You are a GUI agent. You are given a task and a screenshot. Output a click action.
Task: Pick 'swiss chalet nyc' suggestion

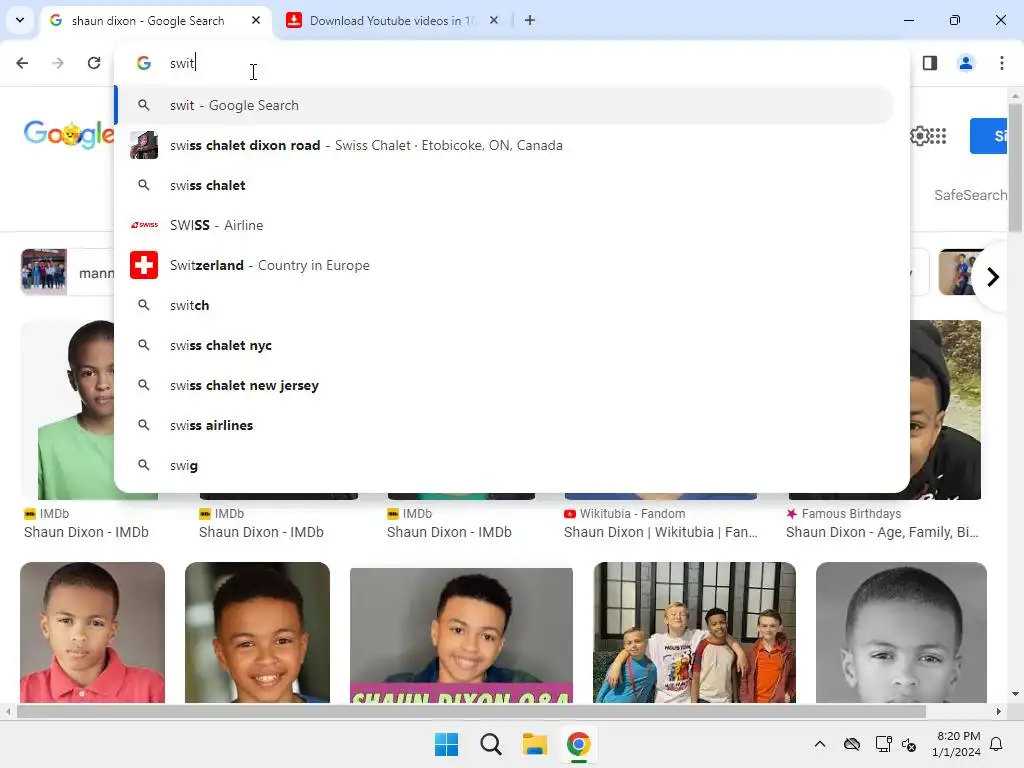tap(504, 345)
